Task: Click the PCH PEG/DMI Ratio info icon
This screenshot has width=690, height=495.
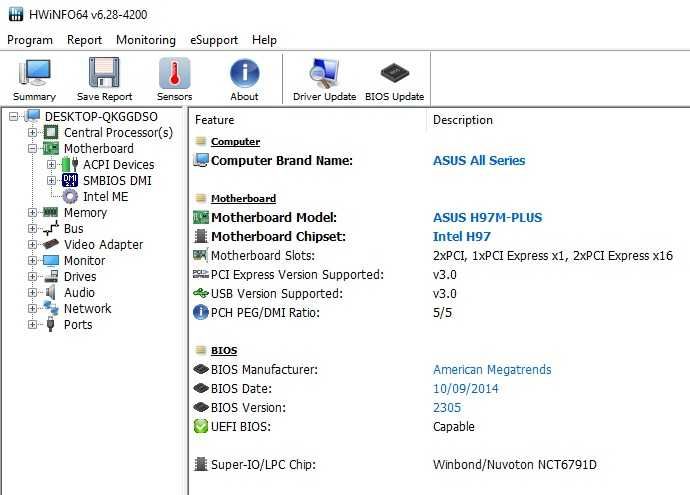Action: (x=201, y=312)
